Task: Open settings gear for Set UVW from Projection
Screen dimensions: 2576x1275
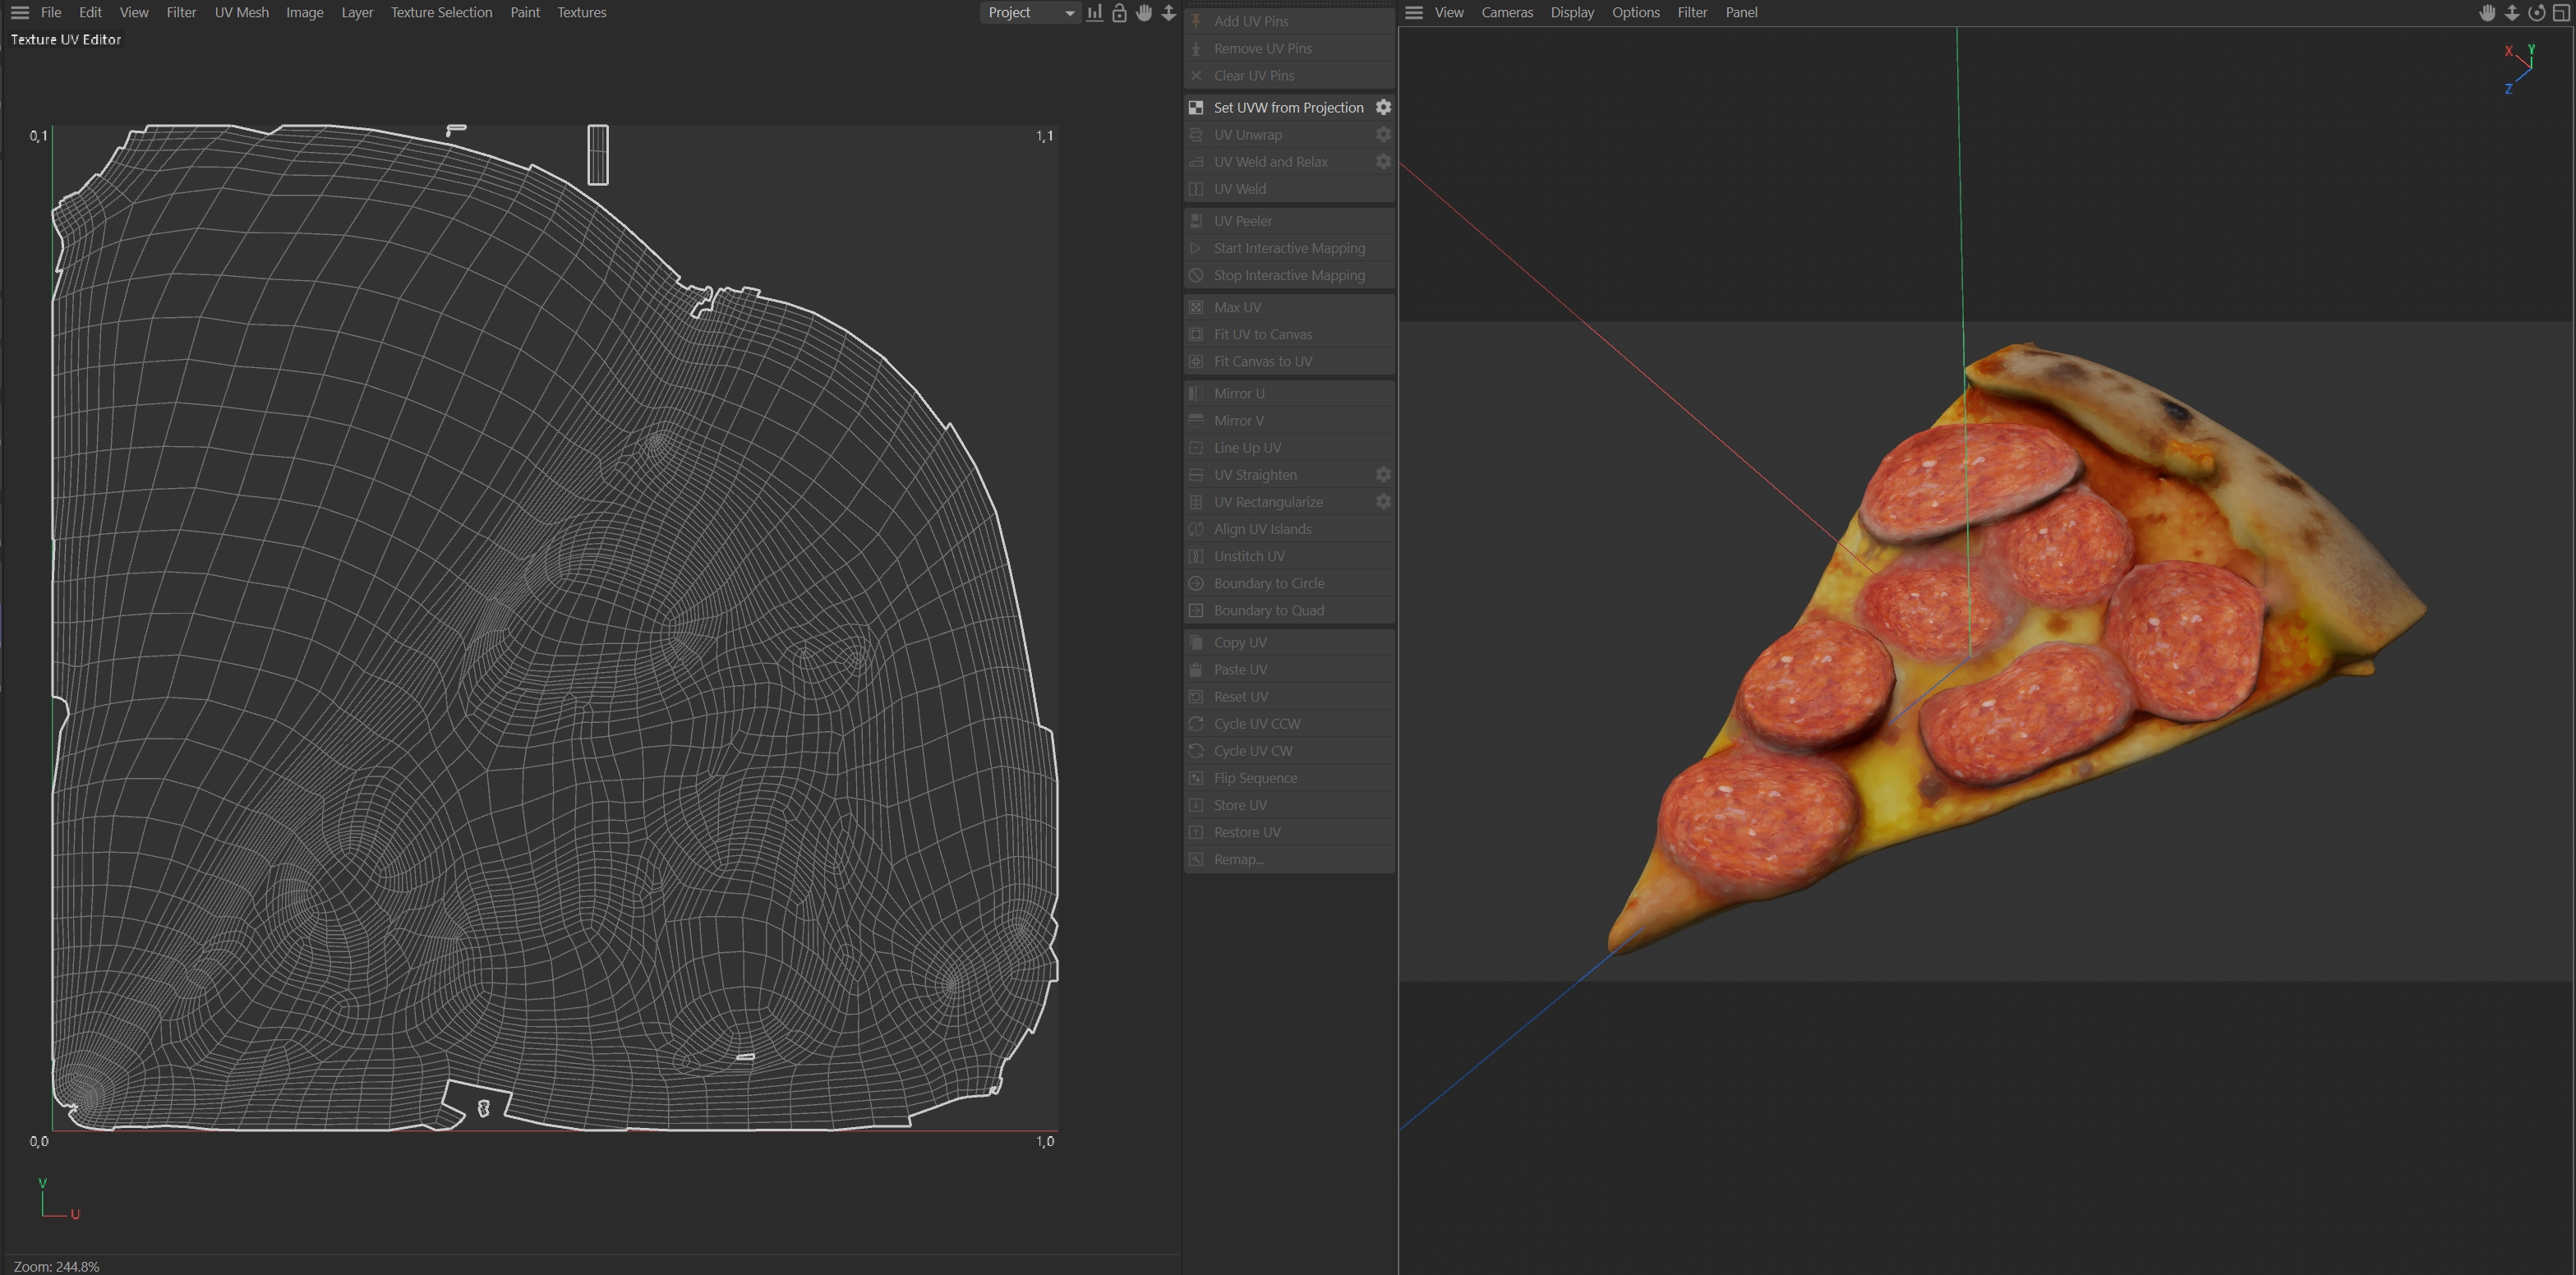Action: 1383,107
